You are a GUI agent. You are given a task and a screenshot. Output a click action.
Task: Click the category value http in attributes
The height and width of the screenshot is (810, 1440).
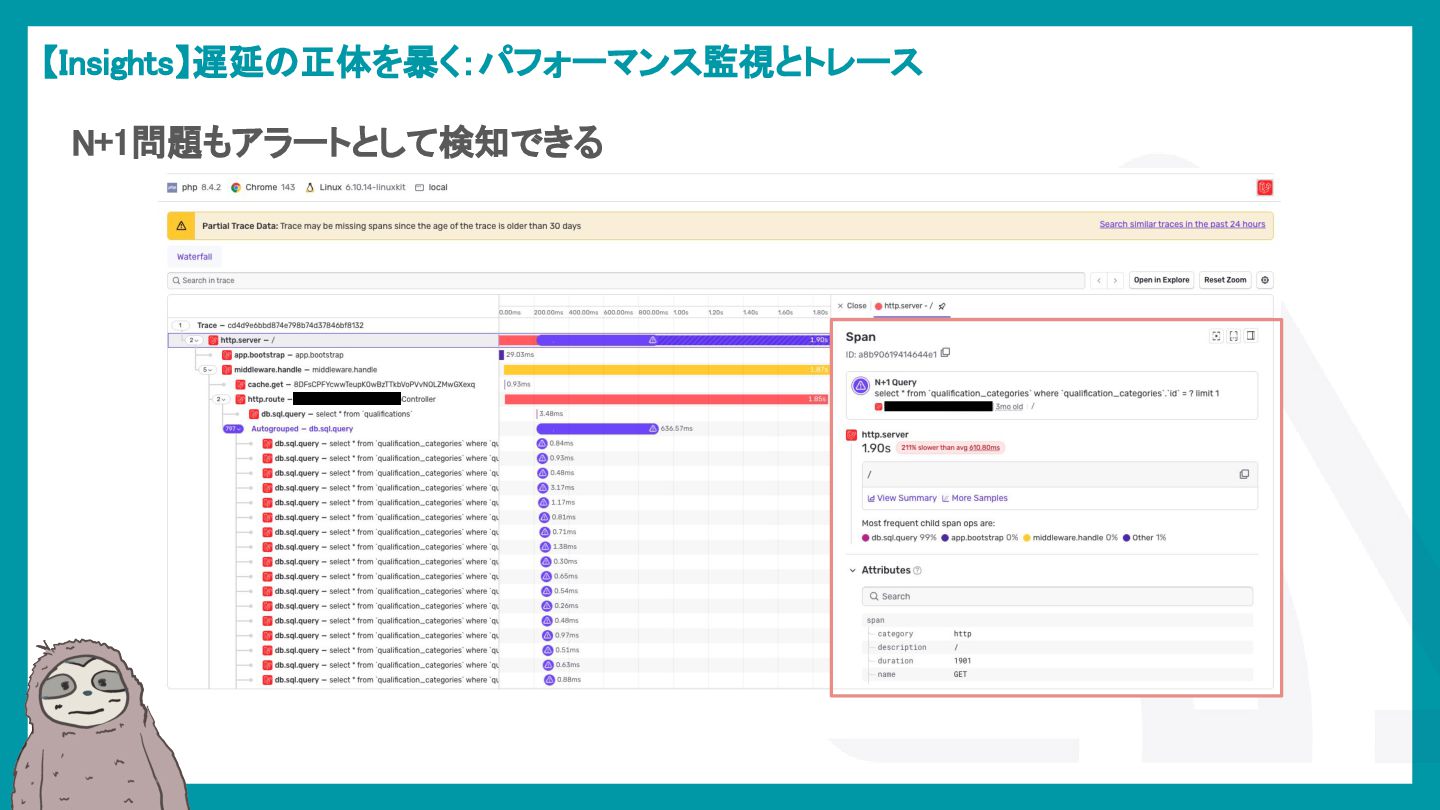962,634
